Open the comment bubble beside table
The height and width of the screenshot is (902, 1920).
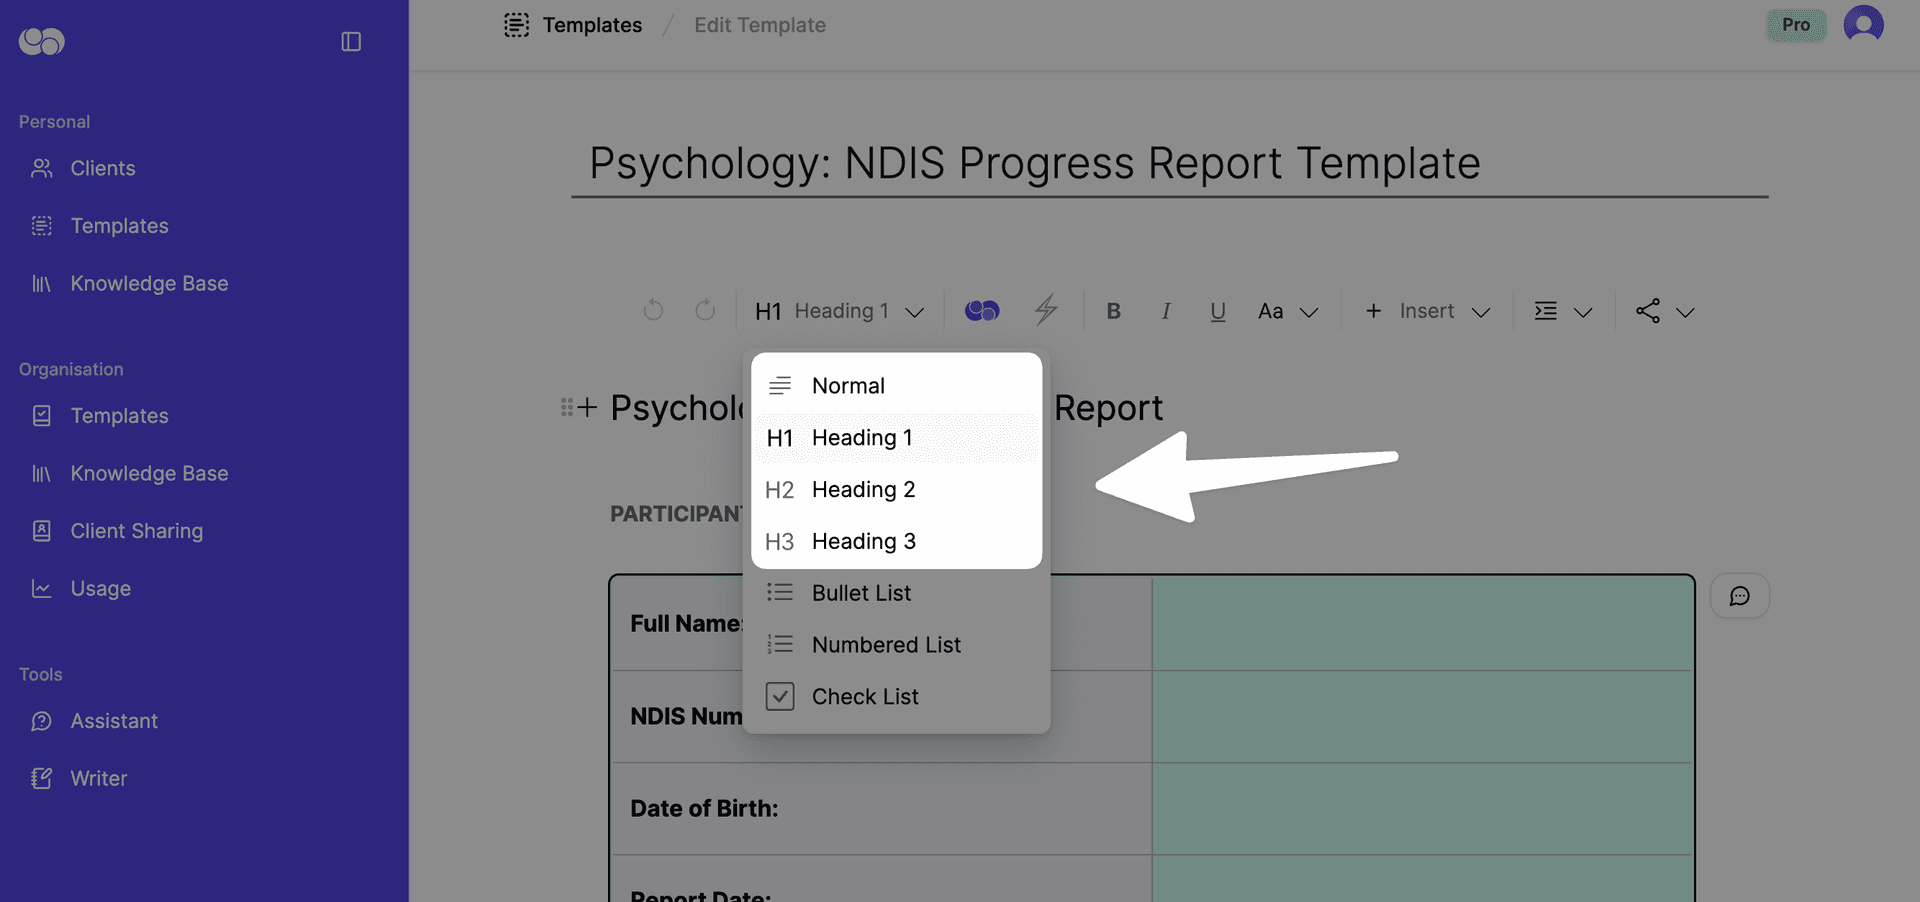[1739, 596]
